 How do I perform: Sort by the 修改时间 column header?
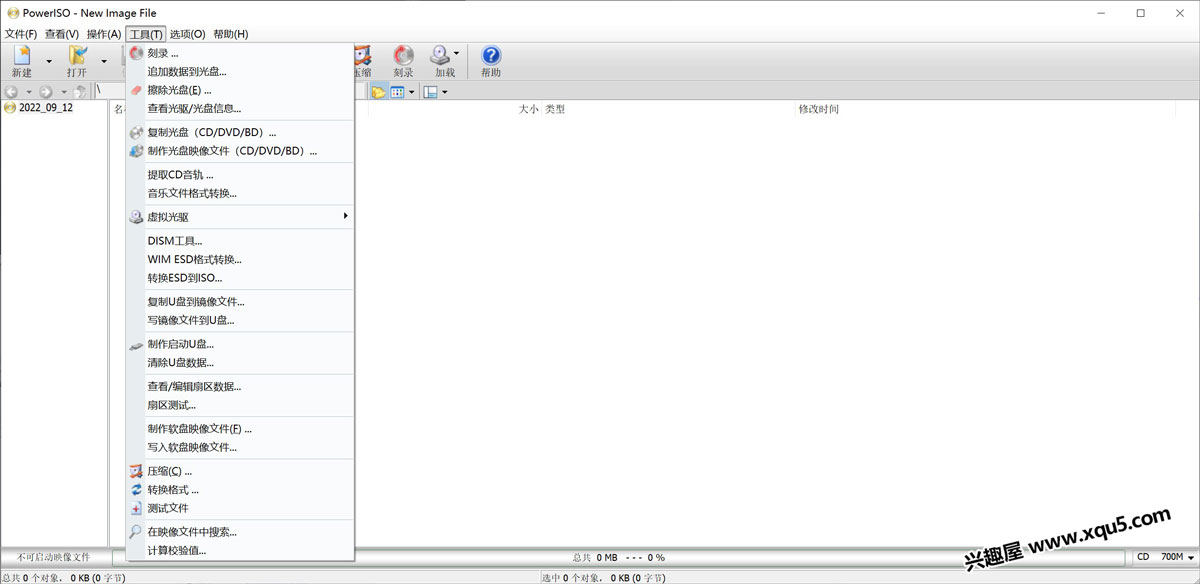[818, 109]
